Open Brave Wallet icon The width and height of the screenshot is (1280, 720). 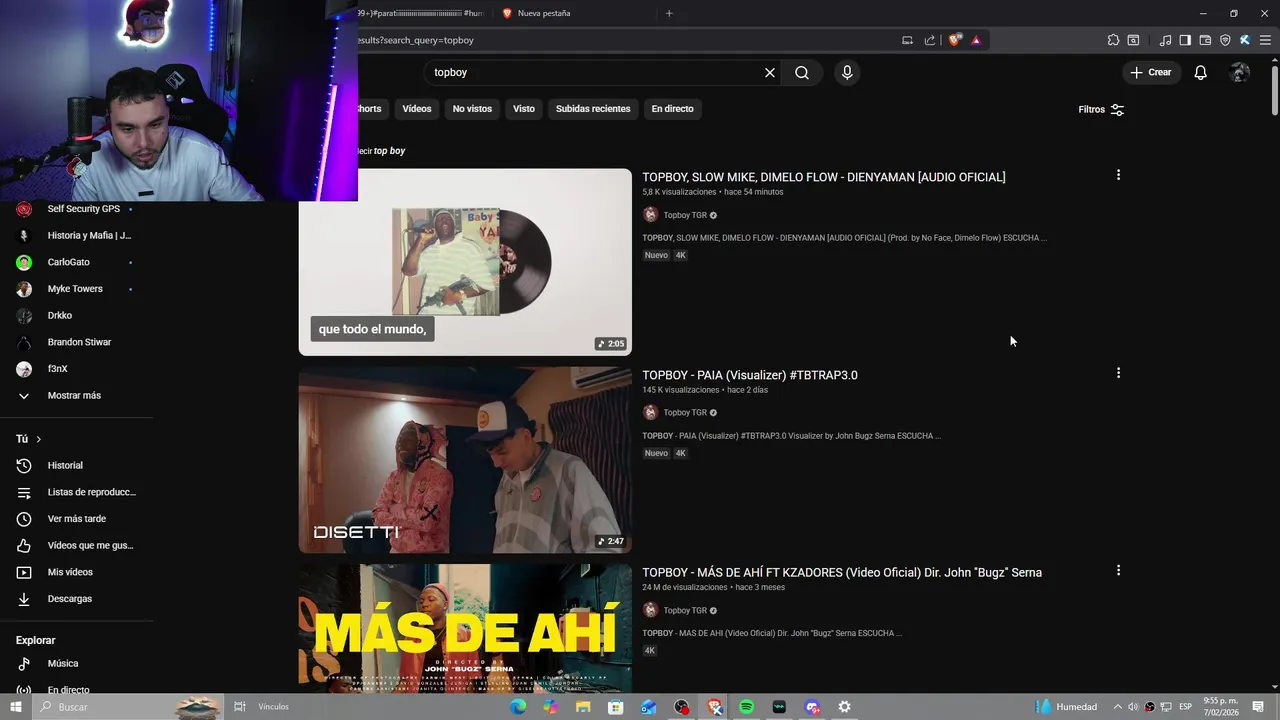(1205, 40)
